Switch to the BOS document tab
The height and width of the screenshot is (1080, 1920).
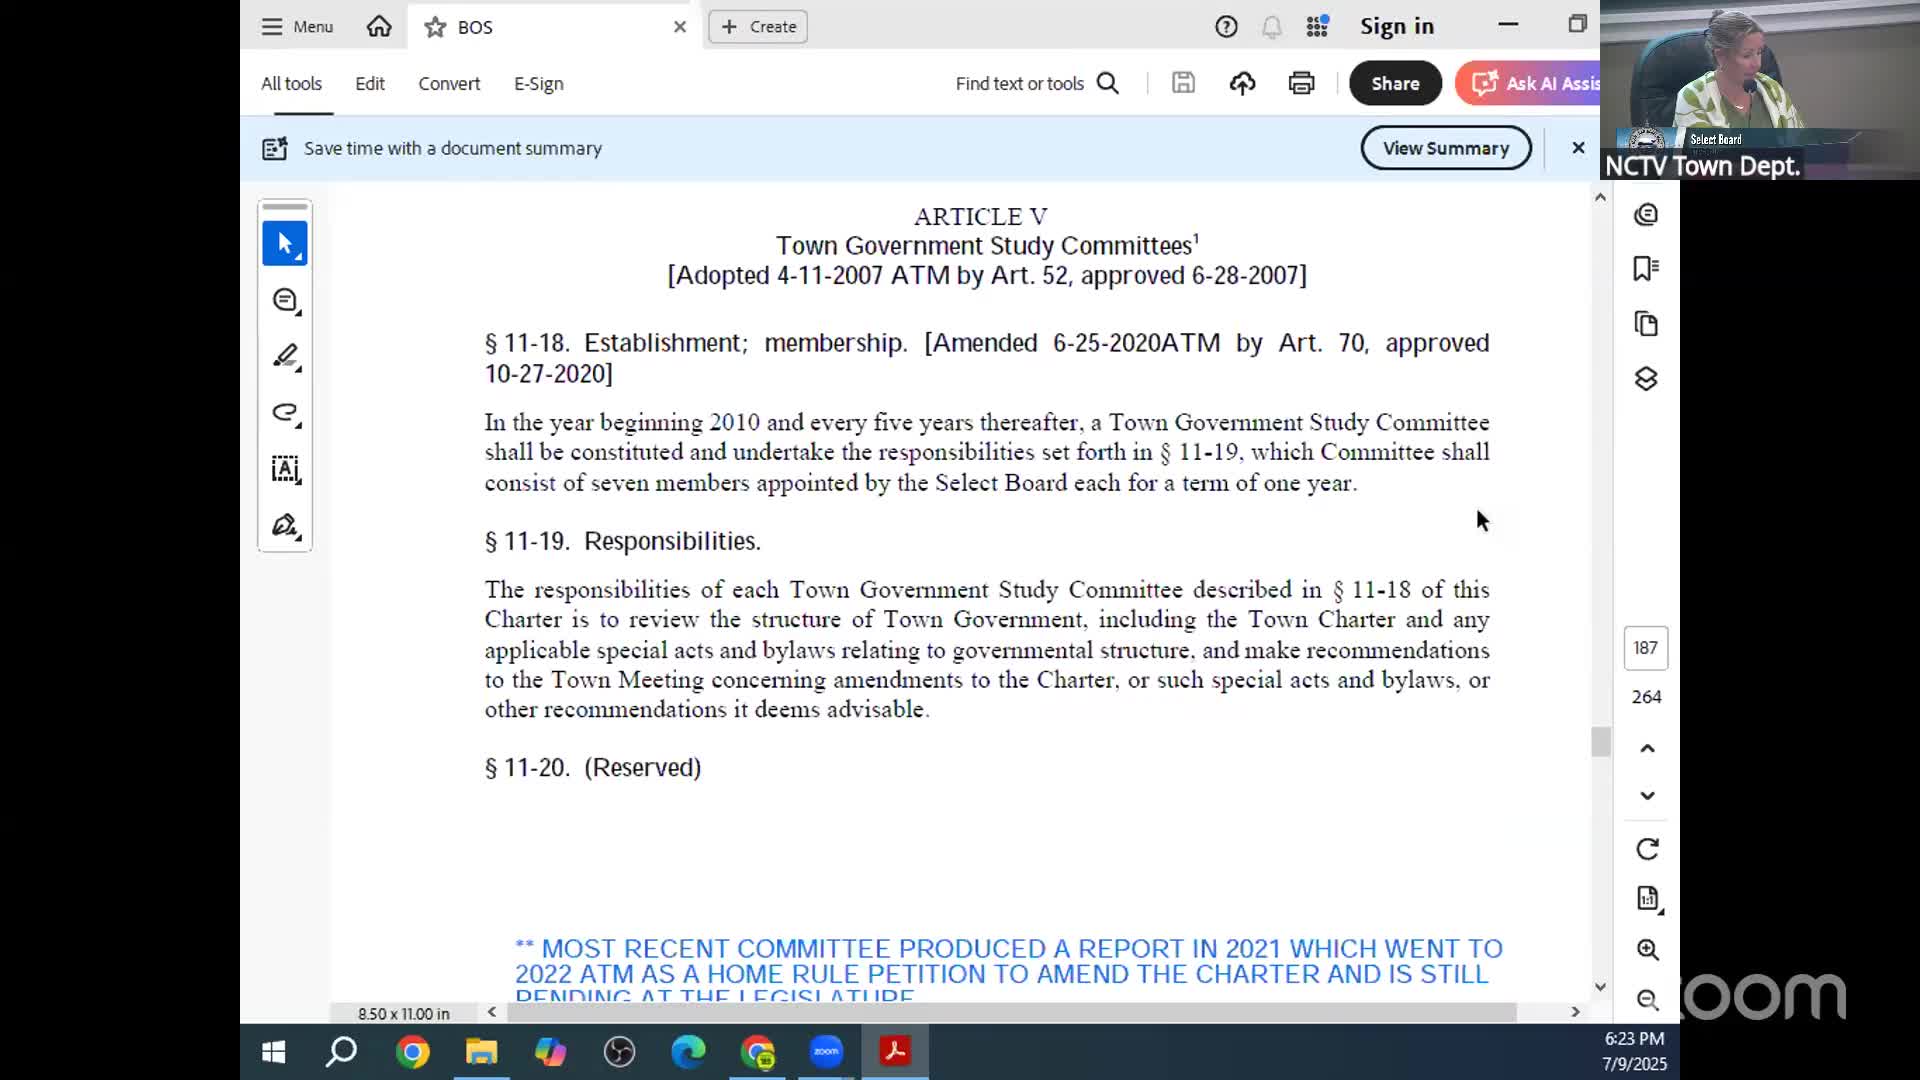coord(555,27)
